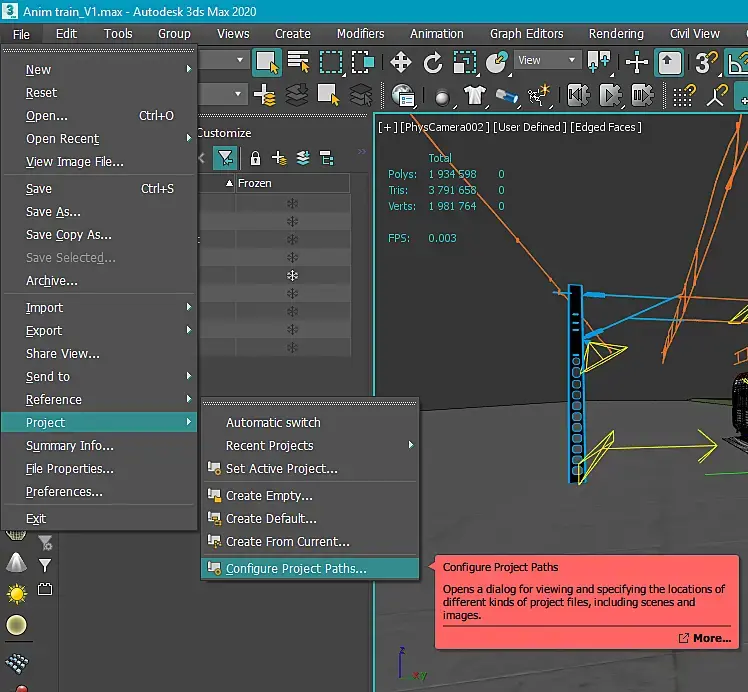
Task: Click the [User Defined] viewport label
Action: coord(530,127)
